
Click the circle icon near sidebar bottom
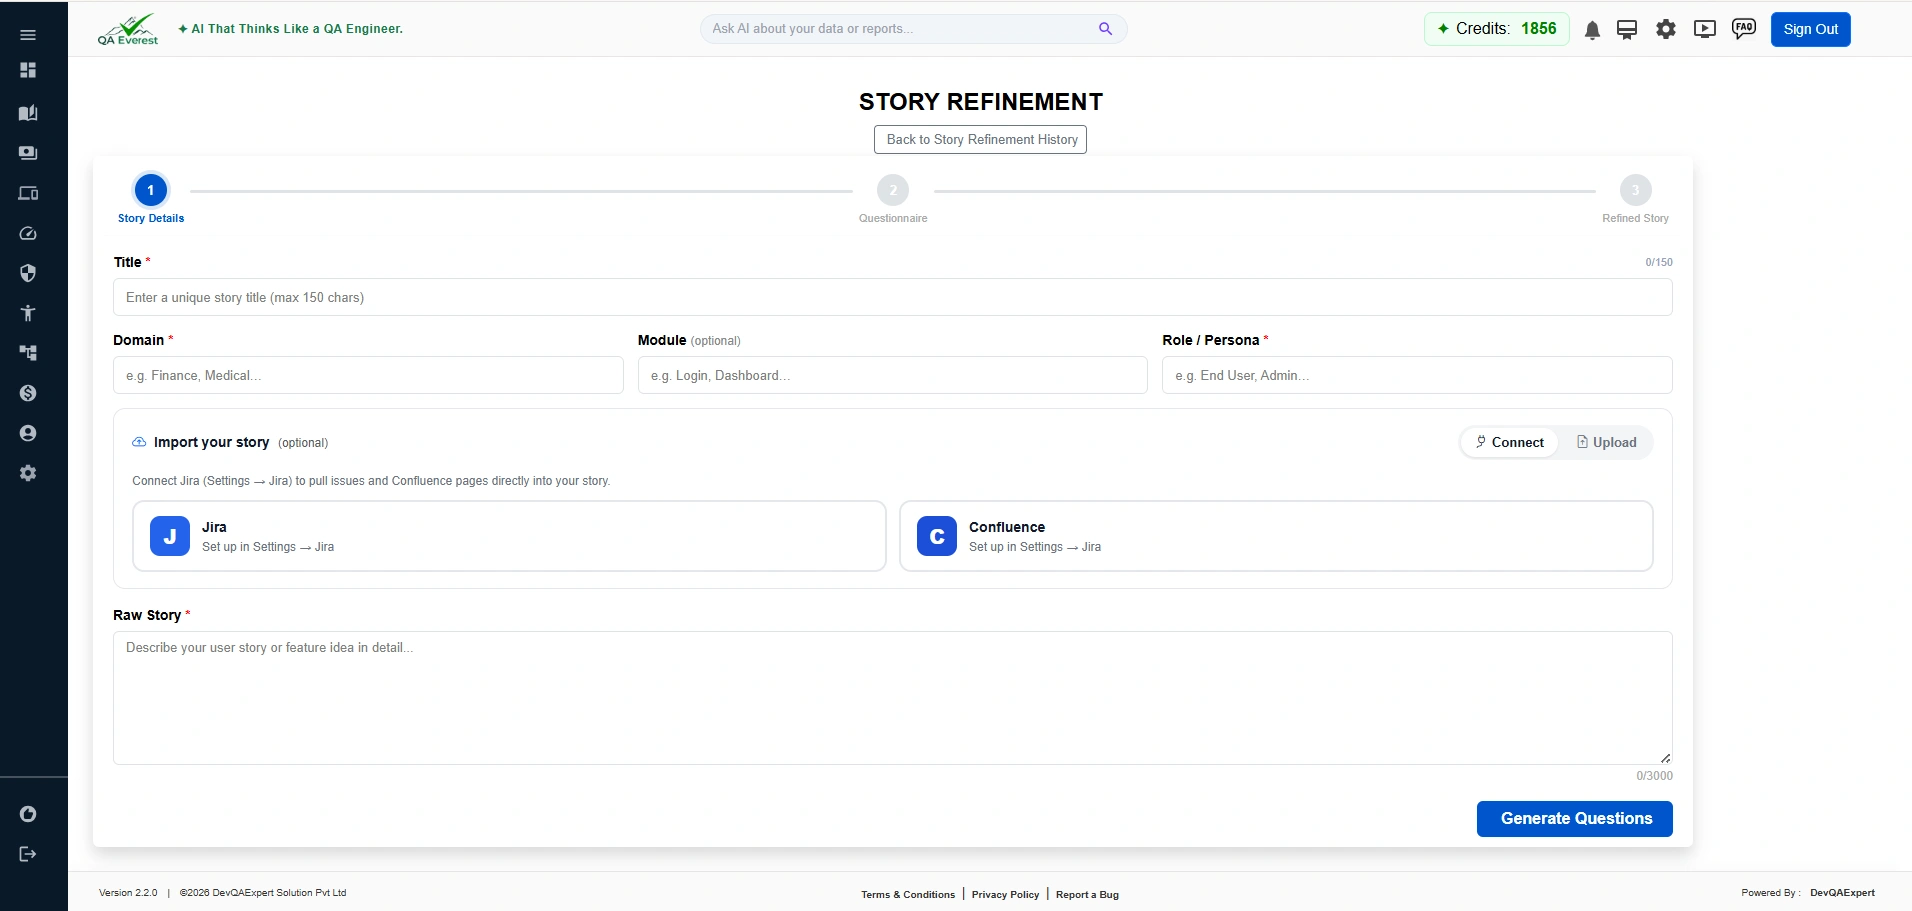pos(28,814)
